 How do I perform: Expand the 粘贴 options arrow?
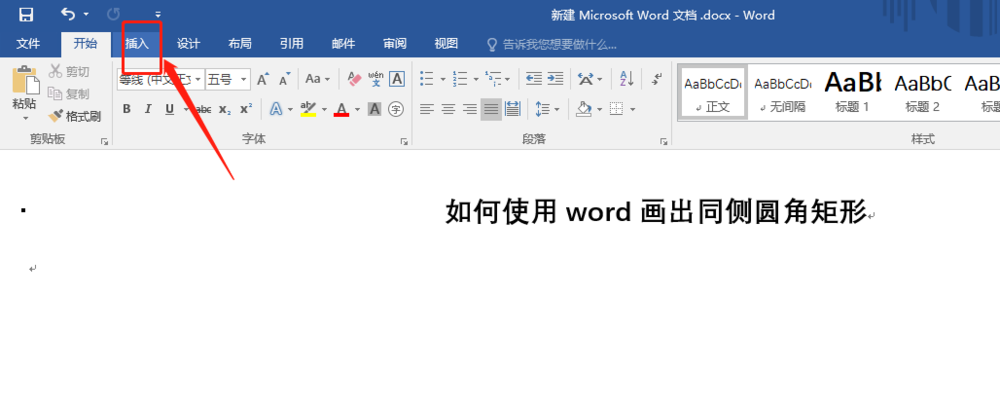(26, 118)
